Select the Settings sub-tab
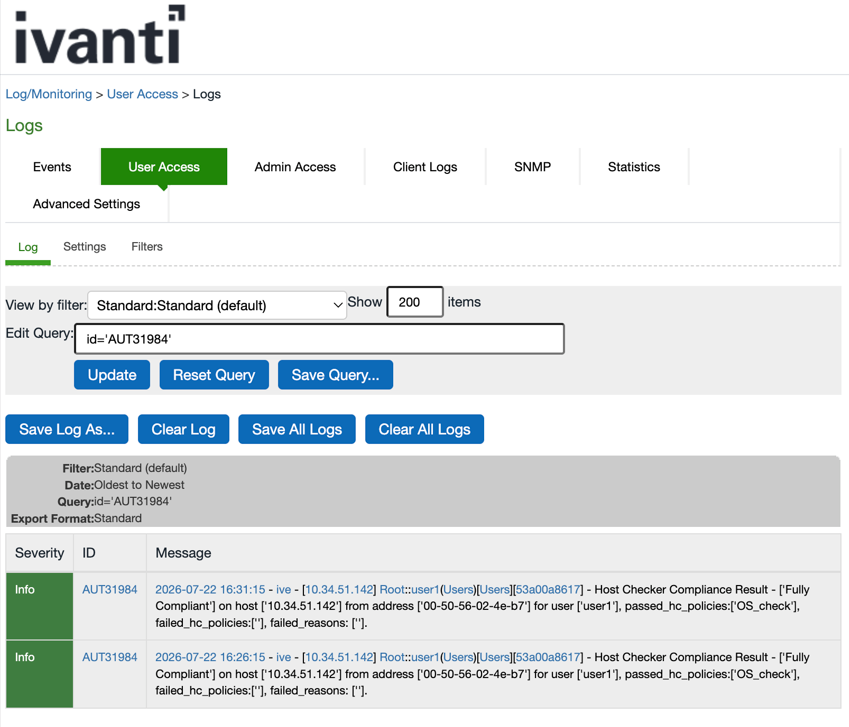Screen dimensions: 849x727 coord(84,247)
